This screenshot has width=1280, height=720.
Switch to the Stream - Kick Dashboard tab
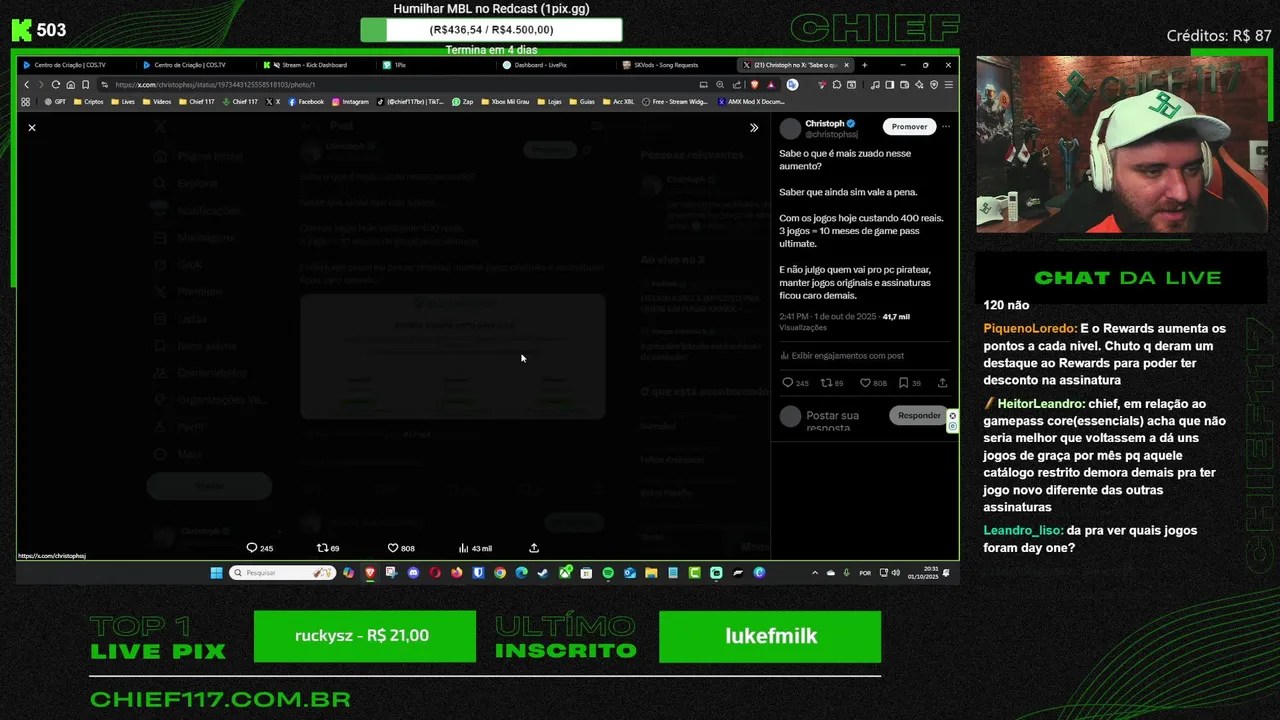(314, 65)
